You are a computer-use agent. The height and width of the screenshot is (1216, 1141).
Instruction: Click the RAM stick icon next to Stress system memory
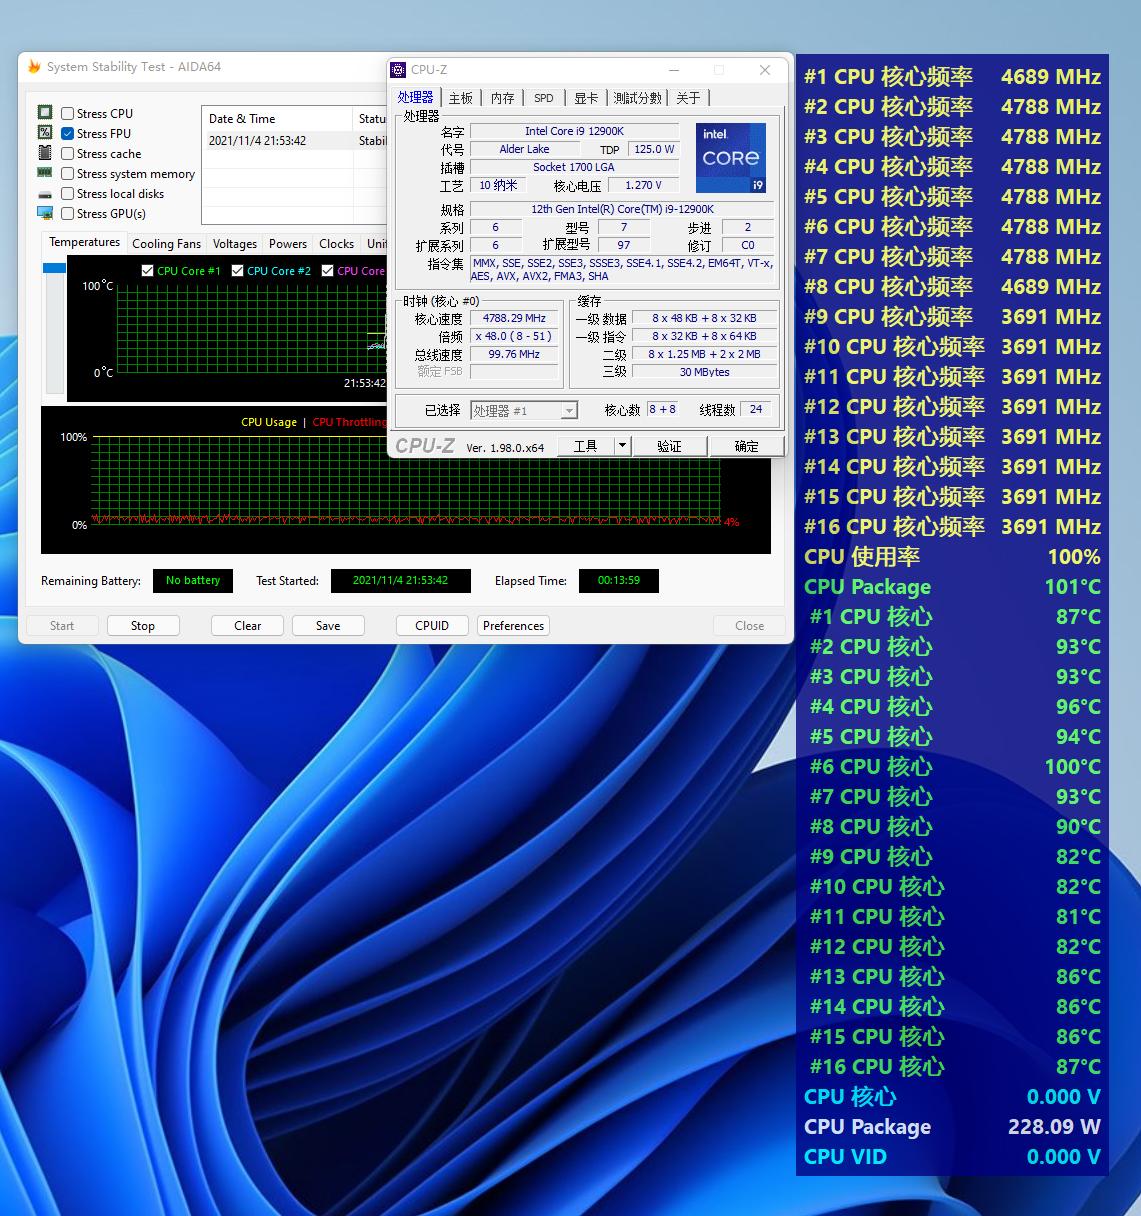45,173
